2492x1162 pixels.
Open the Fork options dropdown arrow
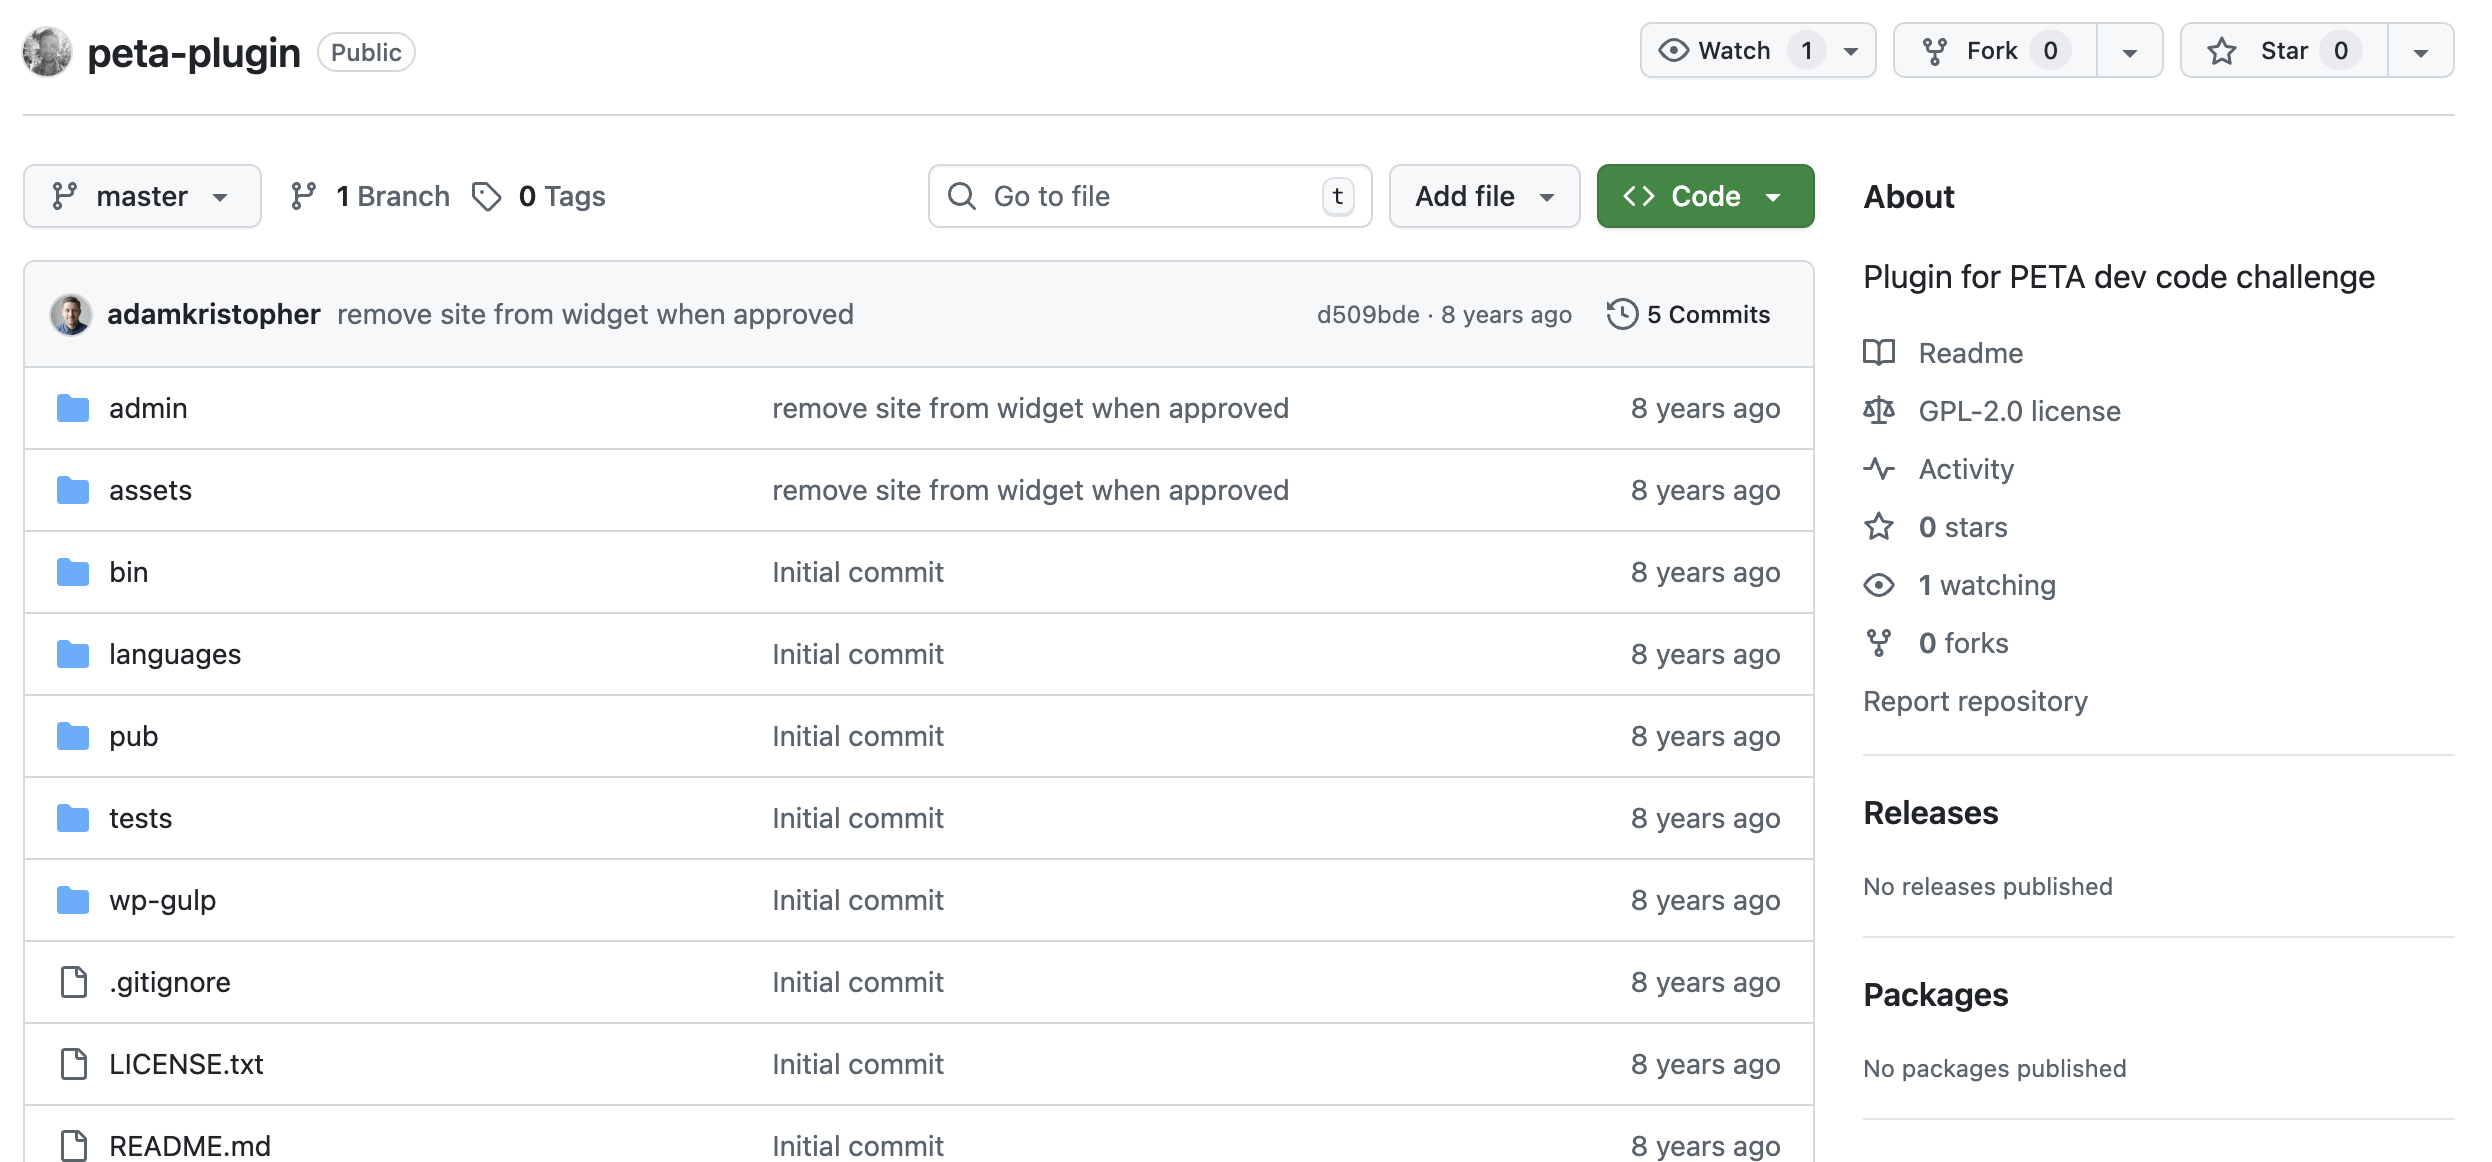2130,51
